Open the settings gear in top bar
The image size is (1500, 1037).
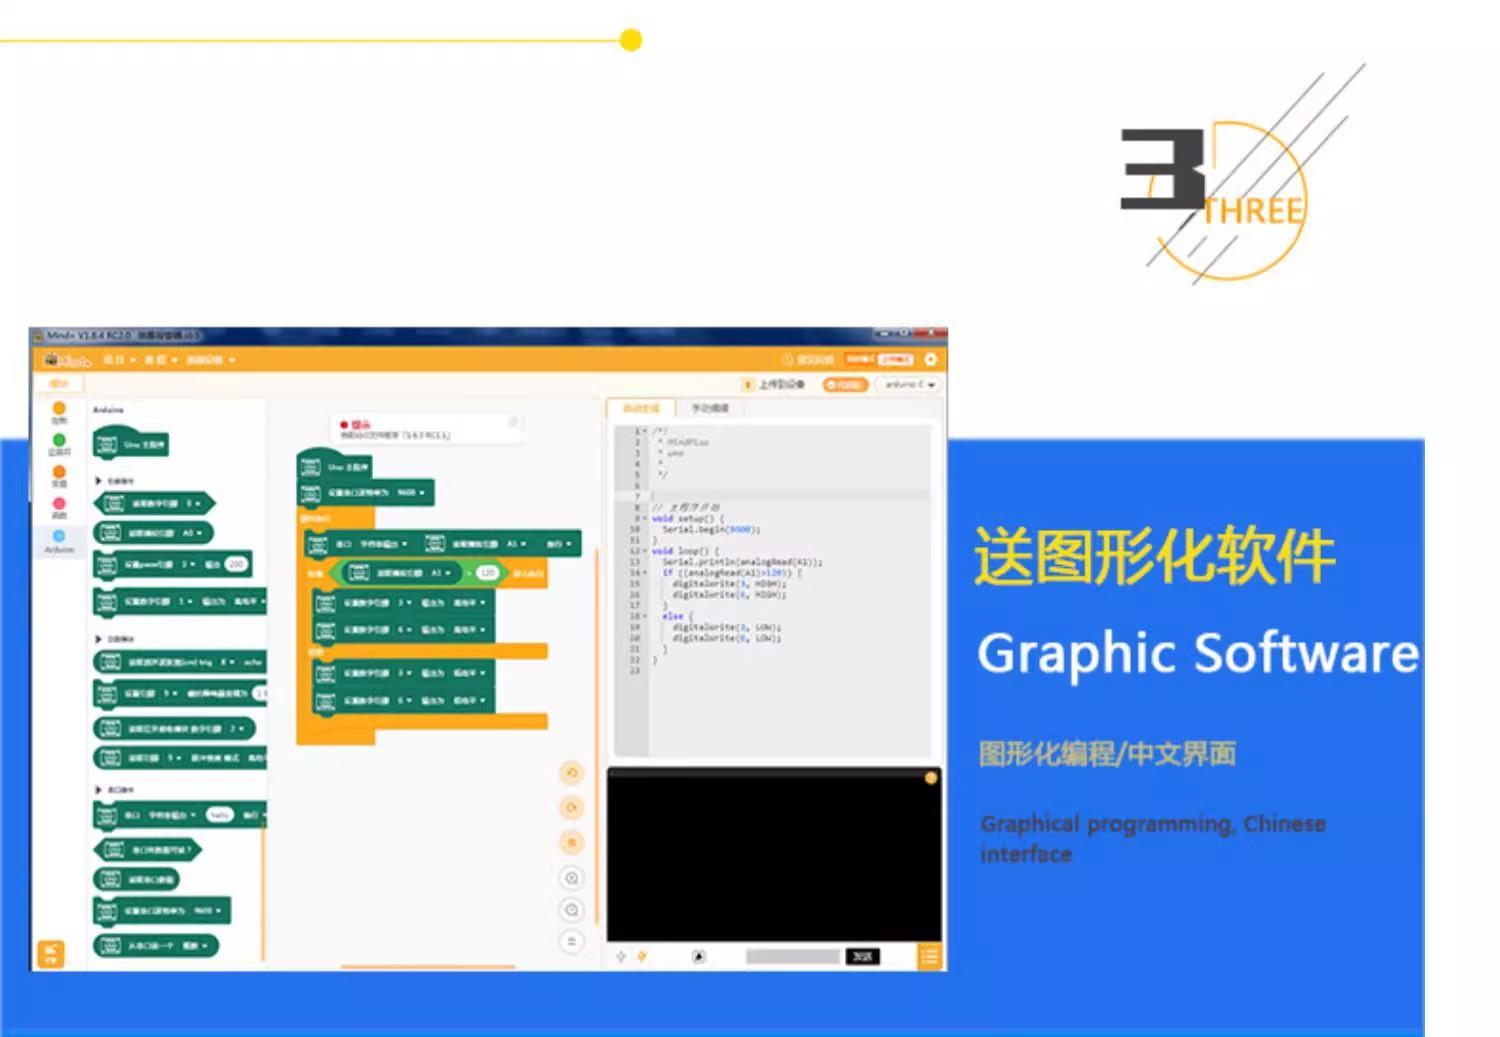(x=931, y=359)
